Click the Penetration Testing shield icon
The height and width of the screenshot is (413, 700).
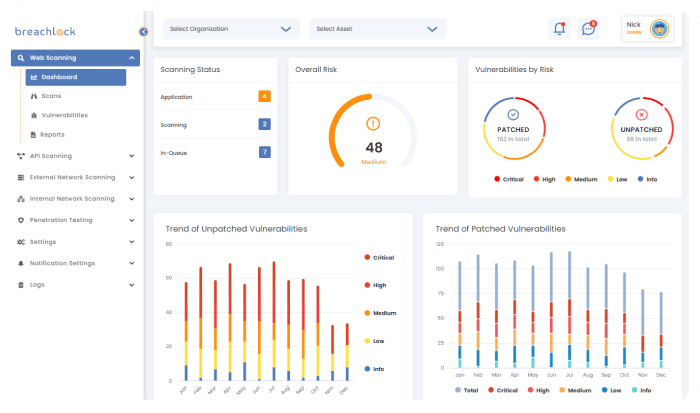click(x=21, y=220)
